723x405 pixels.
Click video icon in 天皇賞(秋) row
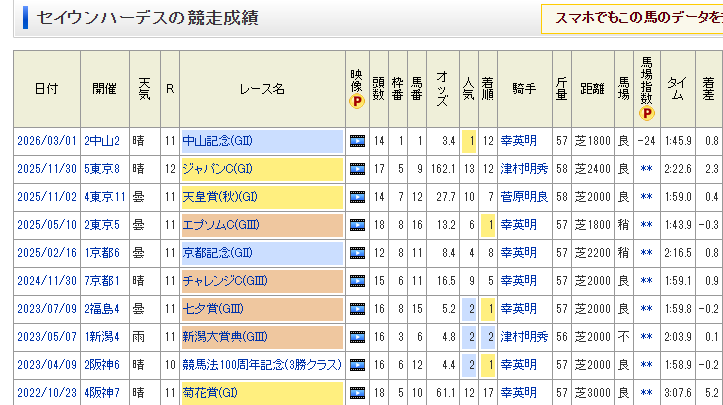[357, 198]
